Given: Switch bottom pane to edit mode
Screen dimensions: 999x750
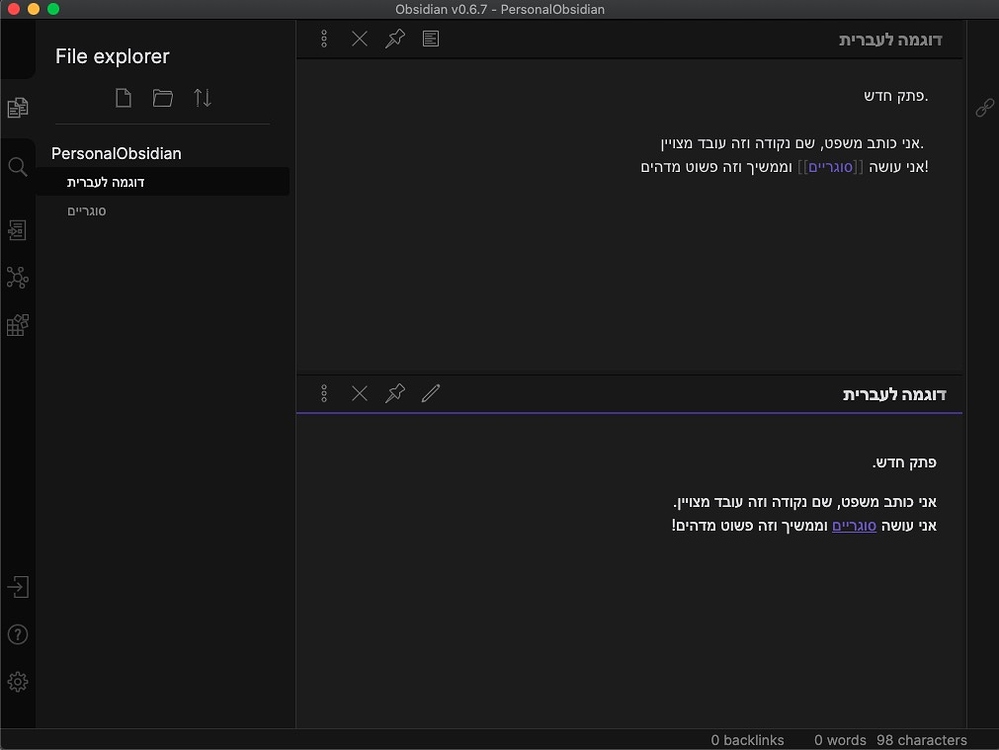Looking at the screenshot, I should [x=431, y=393].
